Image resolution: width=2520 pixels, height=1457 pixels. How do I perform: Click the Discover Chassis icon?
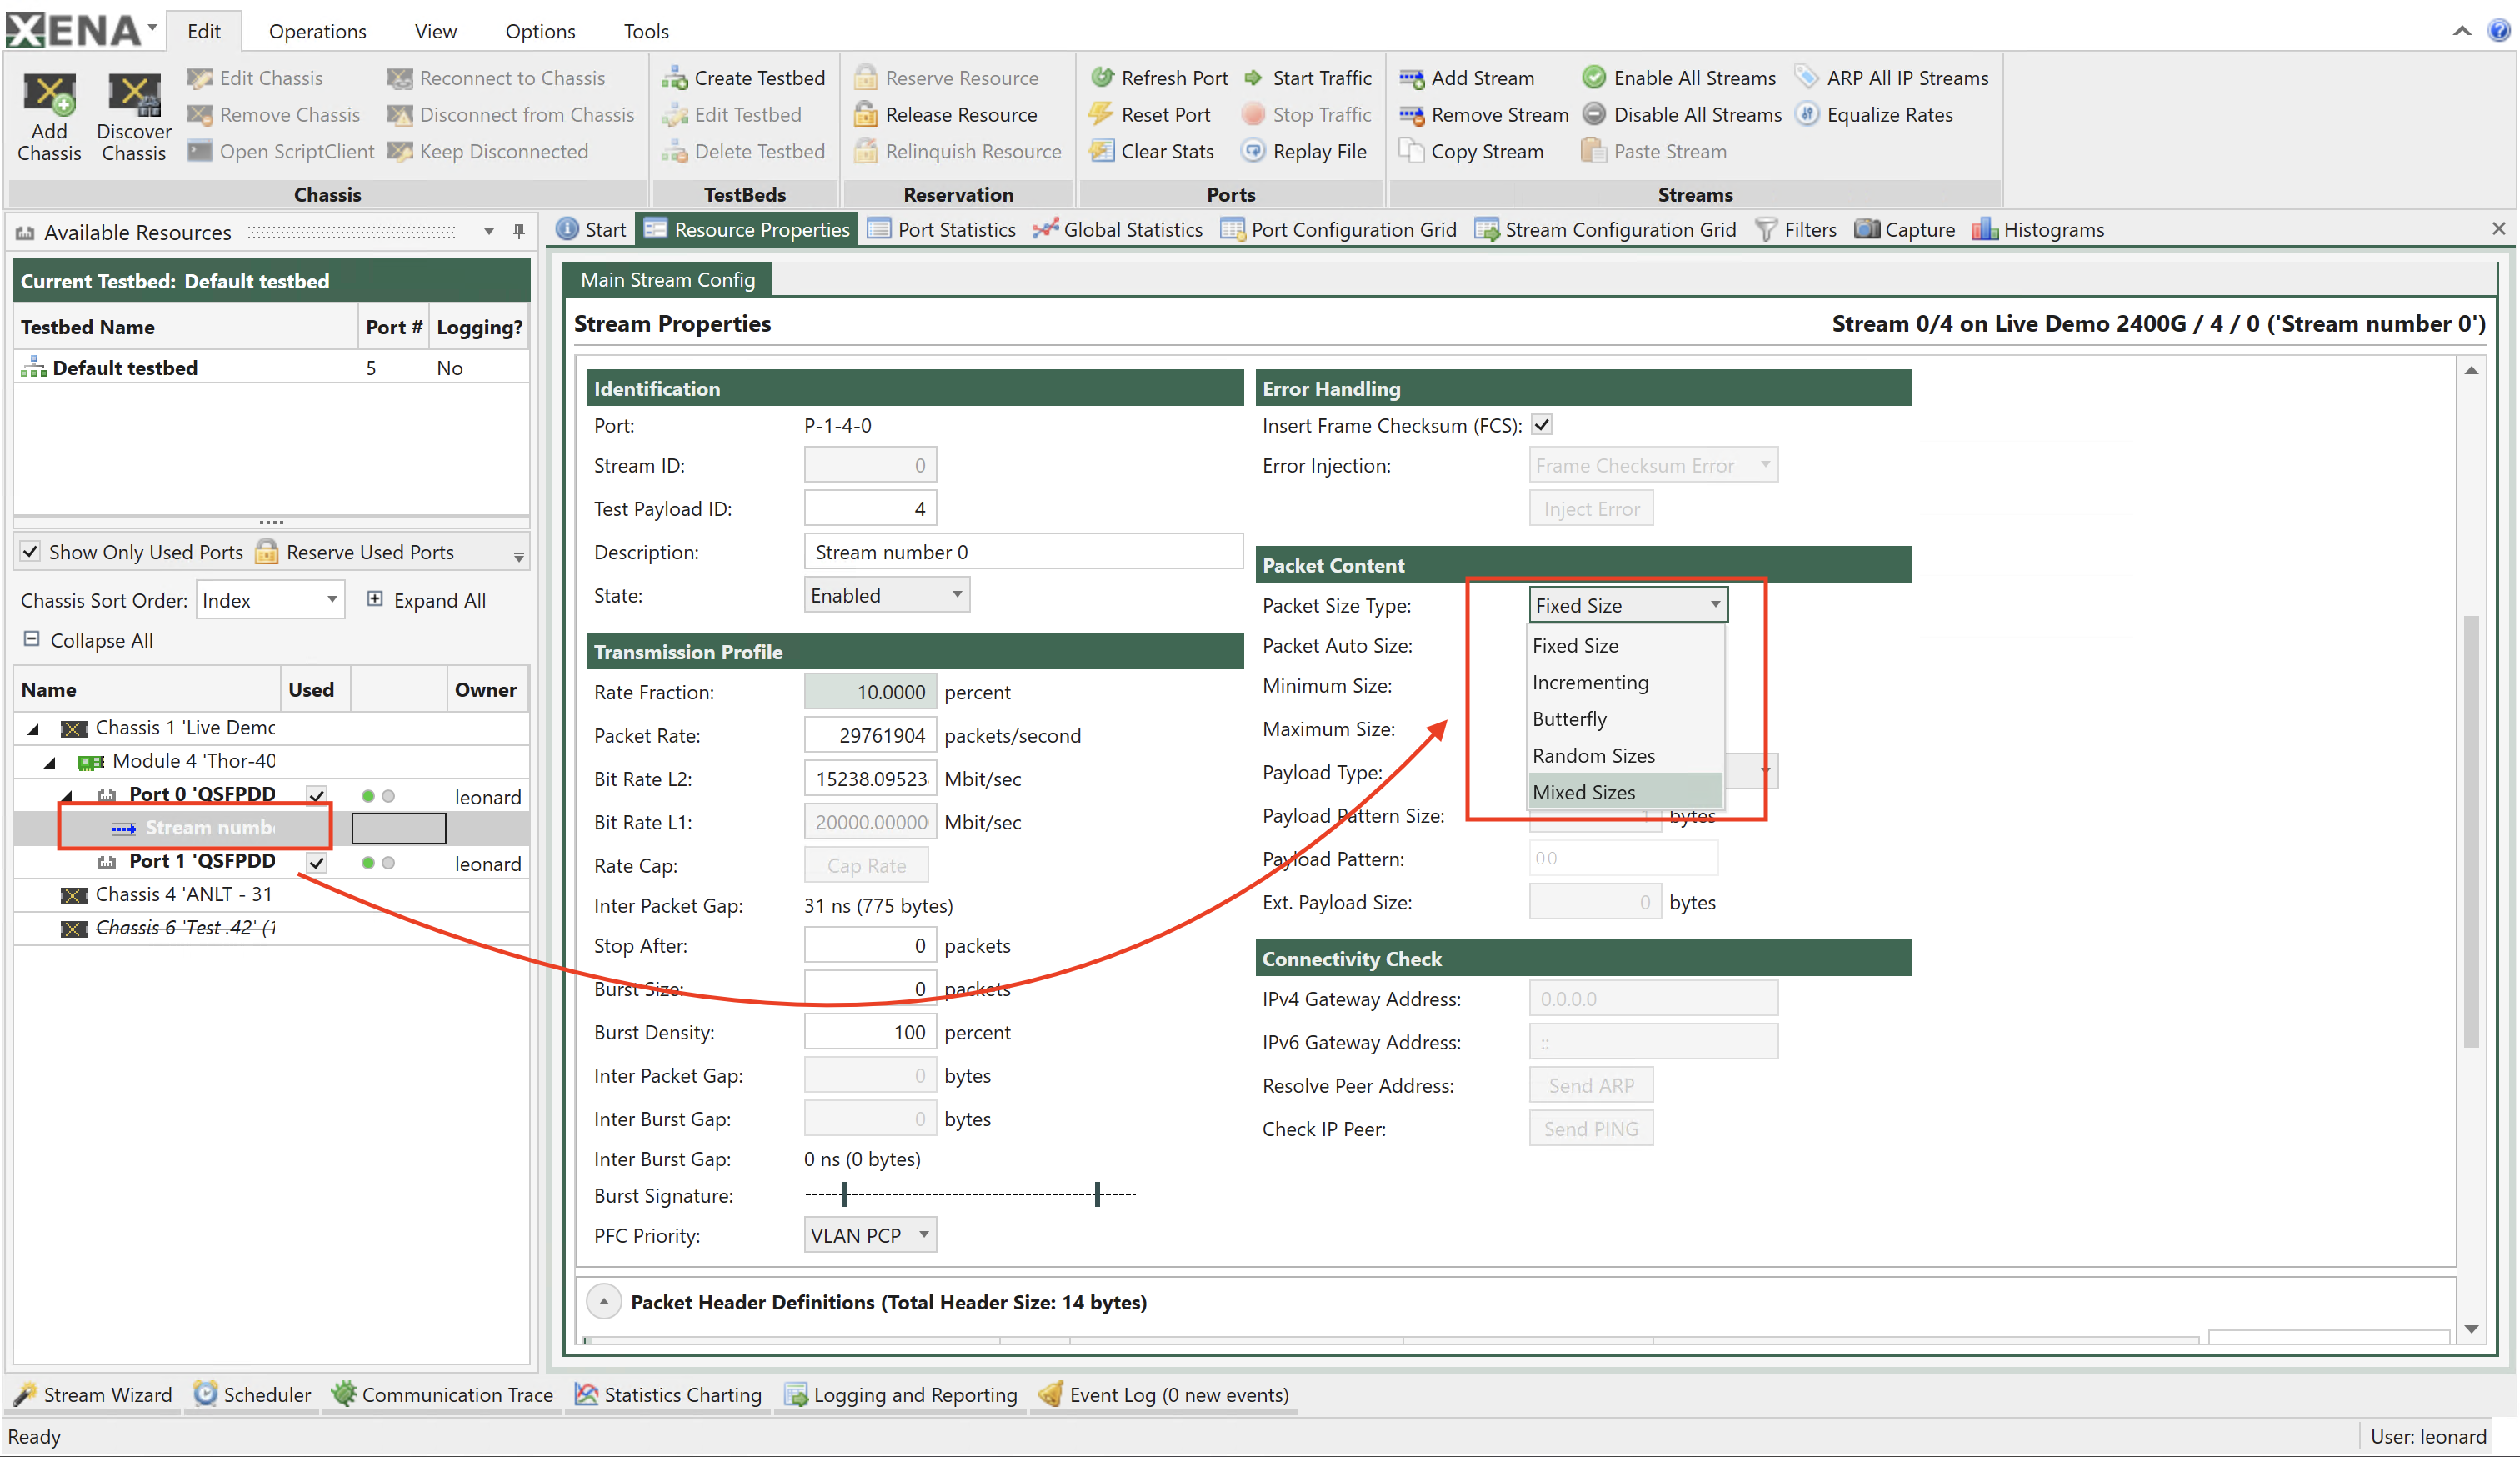tap(134, 96)
